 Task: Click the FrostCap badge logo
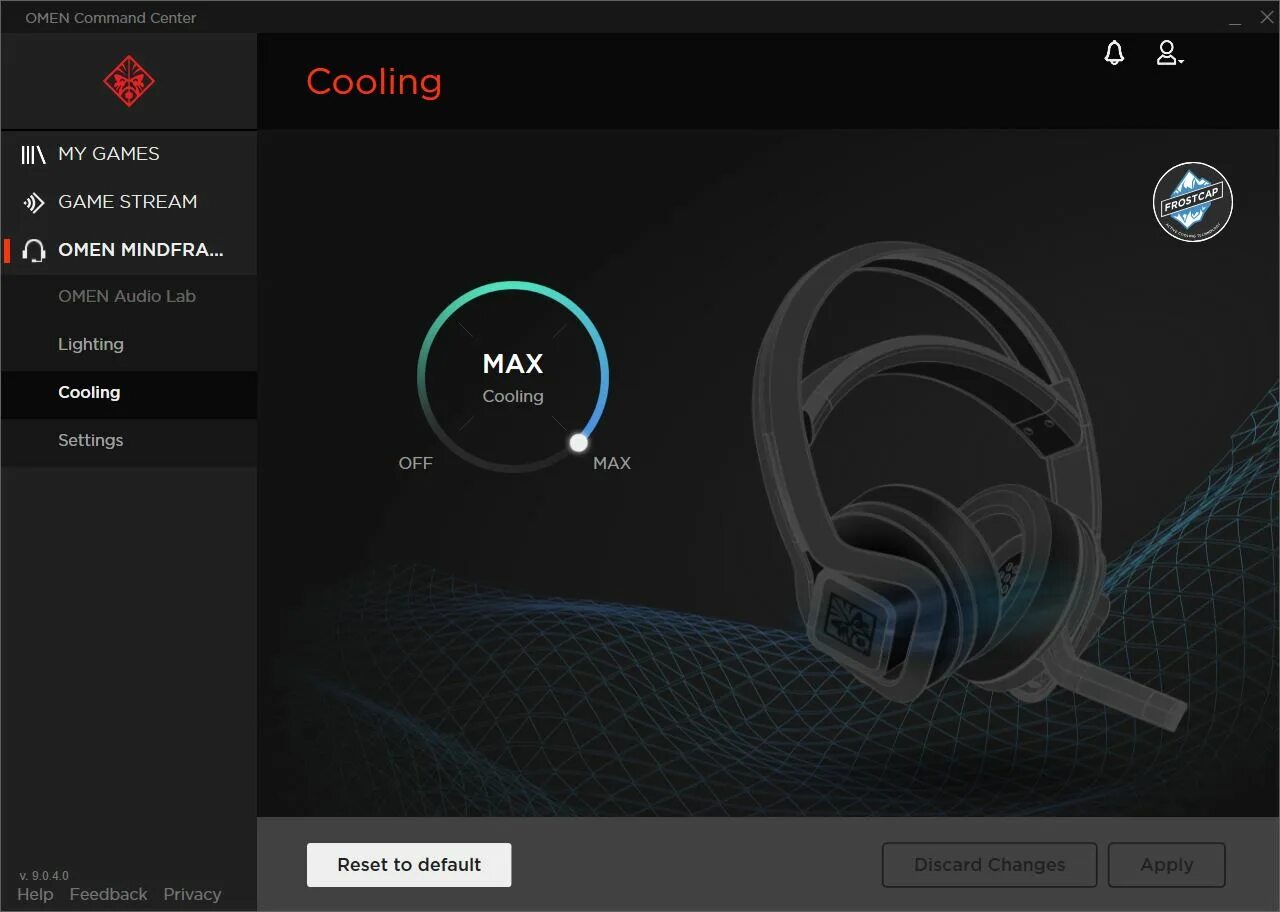coord(1192,202)
